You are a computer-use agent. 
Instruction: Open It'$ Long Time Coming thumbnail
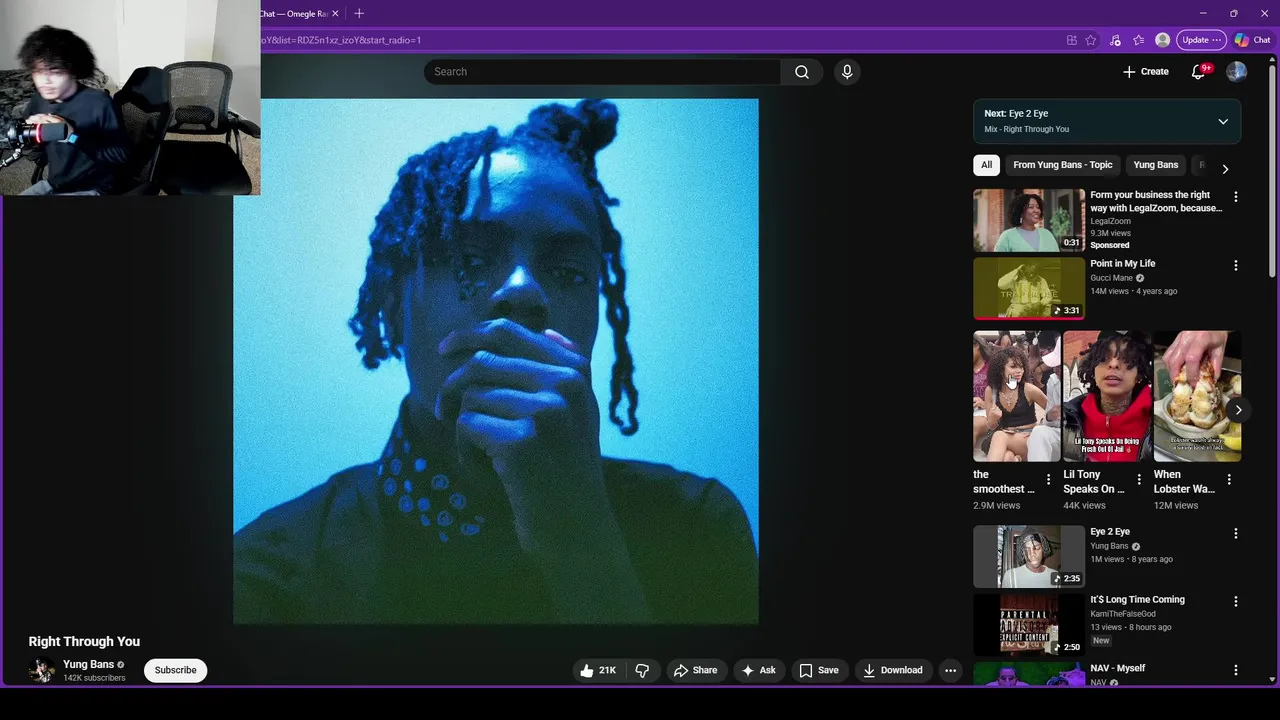pos(1029,624)
